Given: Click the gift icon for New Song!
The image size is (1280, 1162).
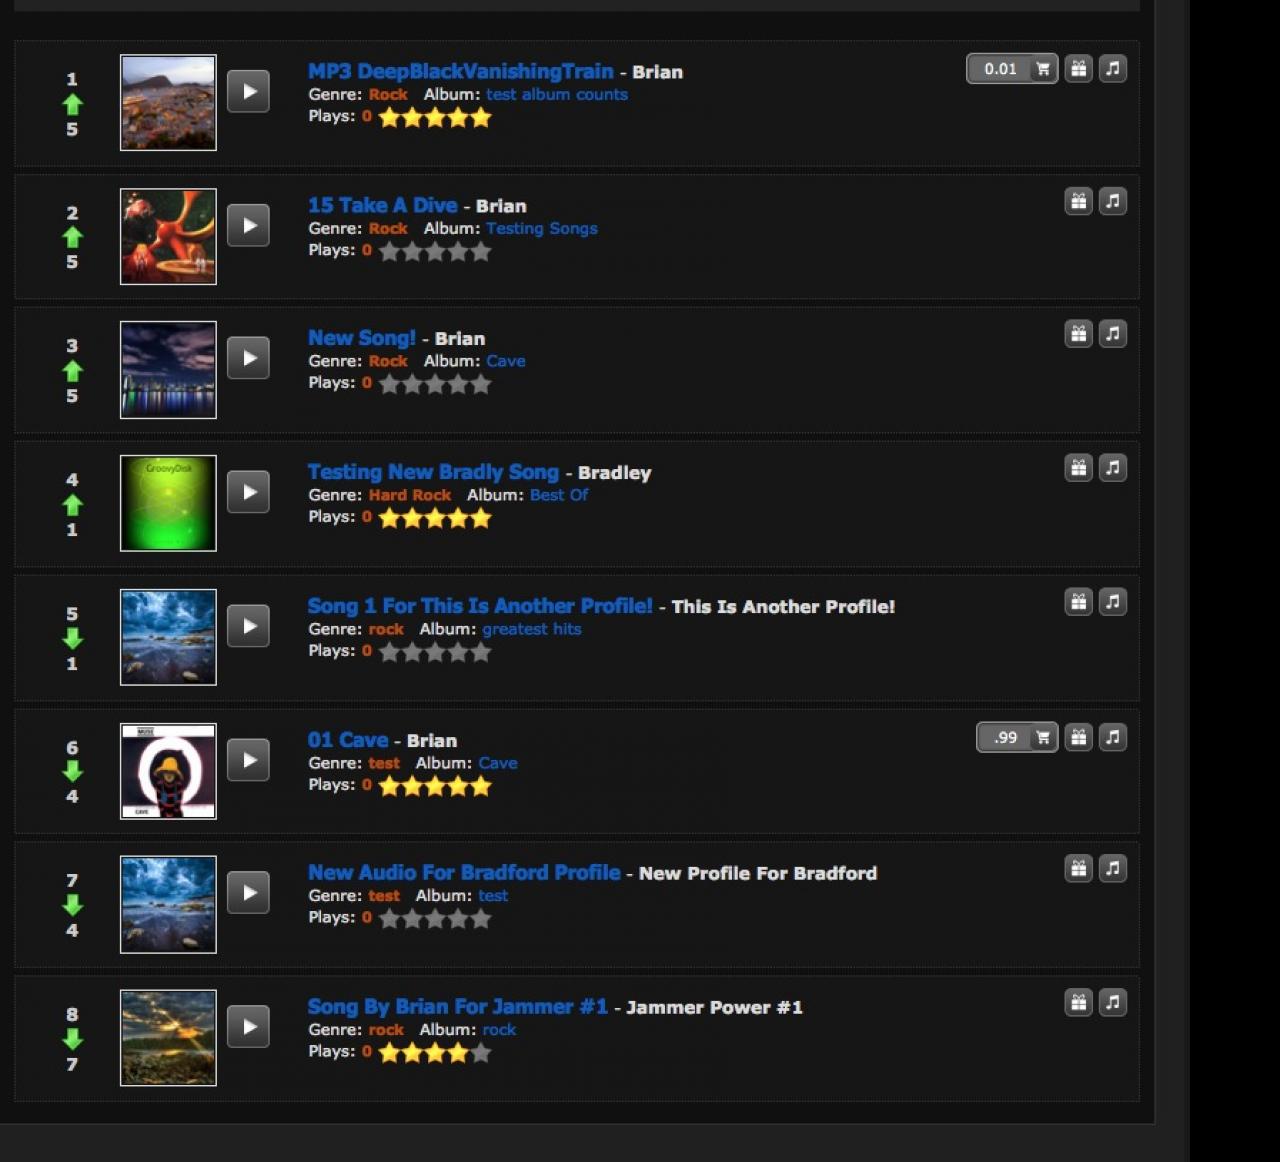Looking at the screenshot, I should coord(1078,334).
